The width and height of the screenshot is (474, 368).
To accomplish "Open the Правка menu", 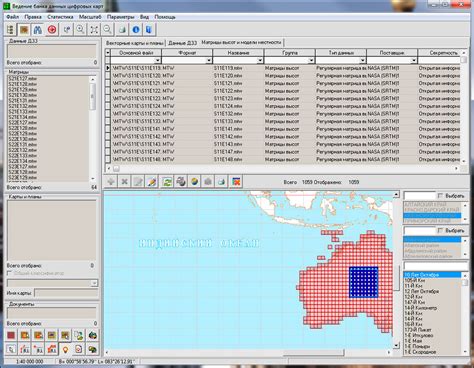I will point(33,17).
